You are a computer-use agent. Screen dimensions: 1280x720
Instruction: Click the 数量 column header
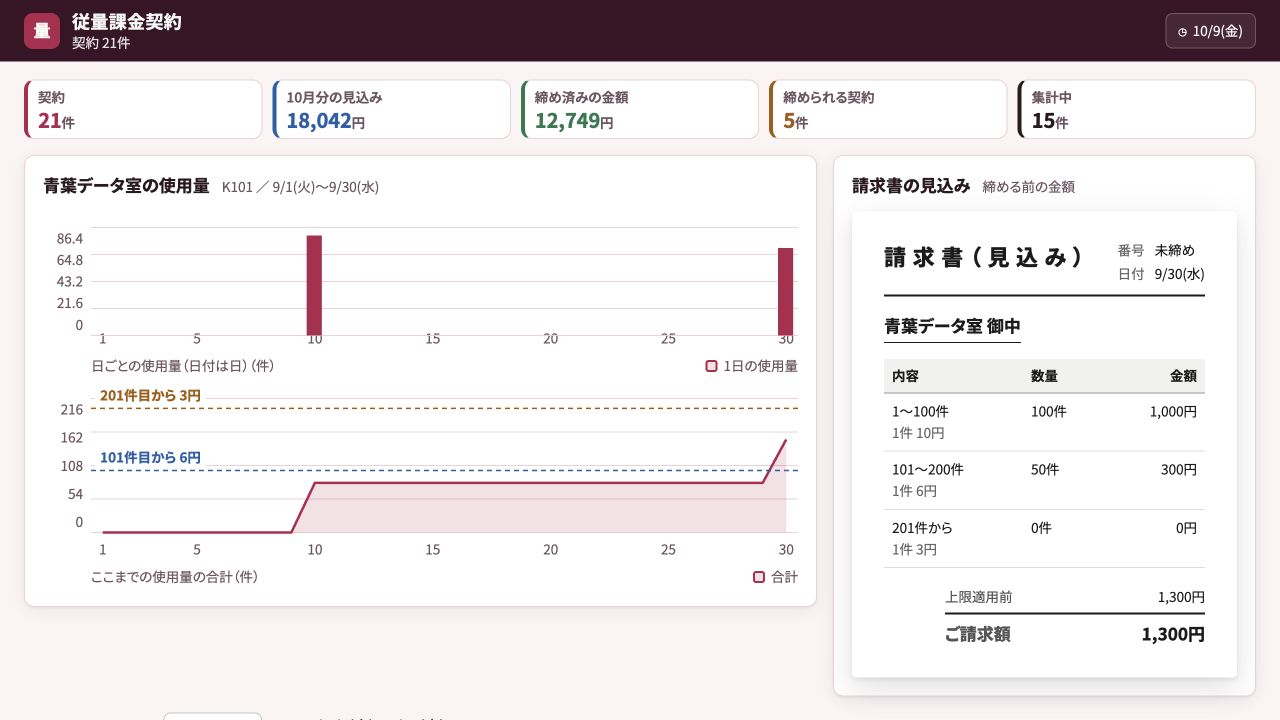point(1044,376)
